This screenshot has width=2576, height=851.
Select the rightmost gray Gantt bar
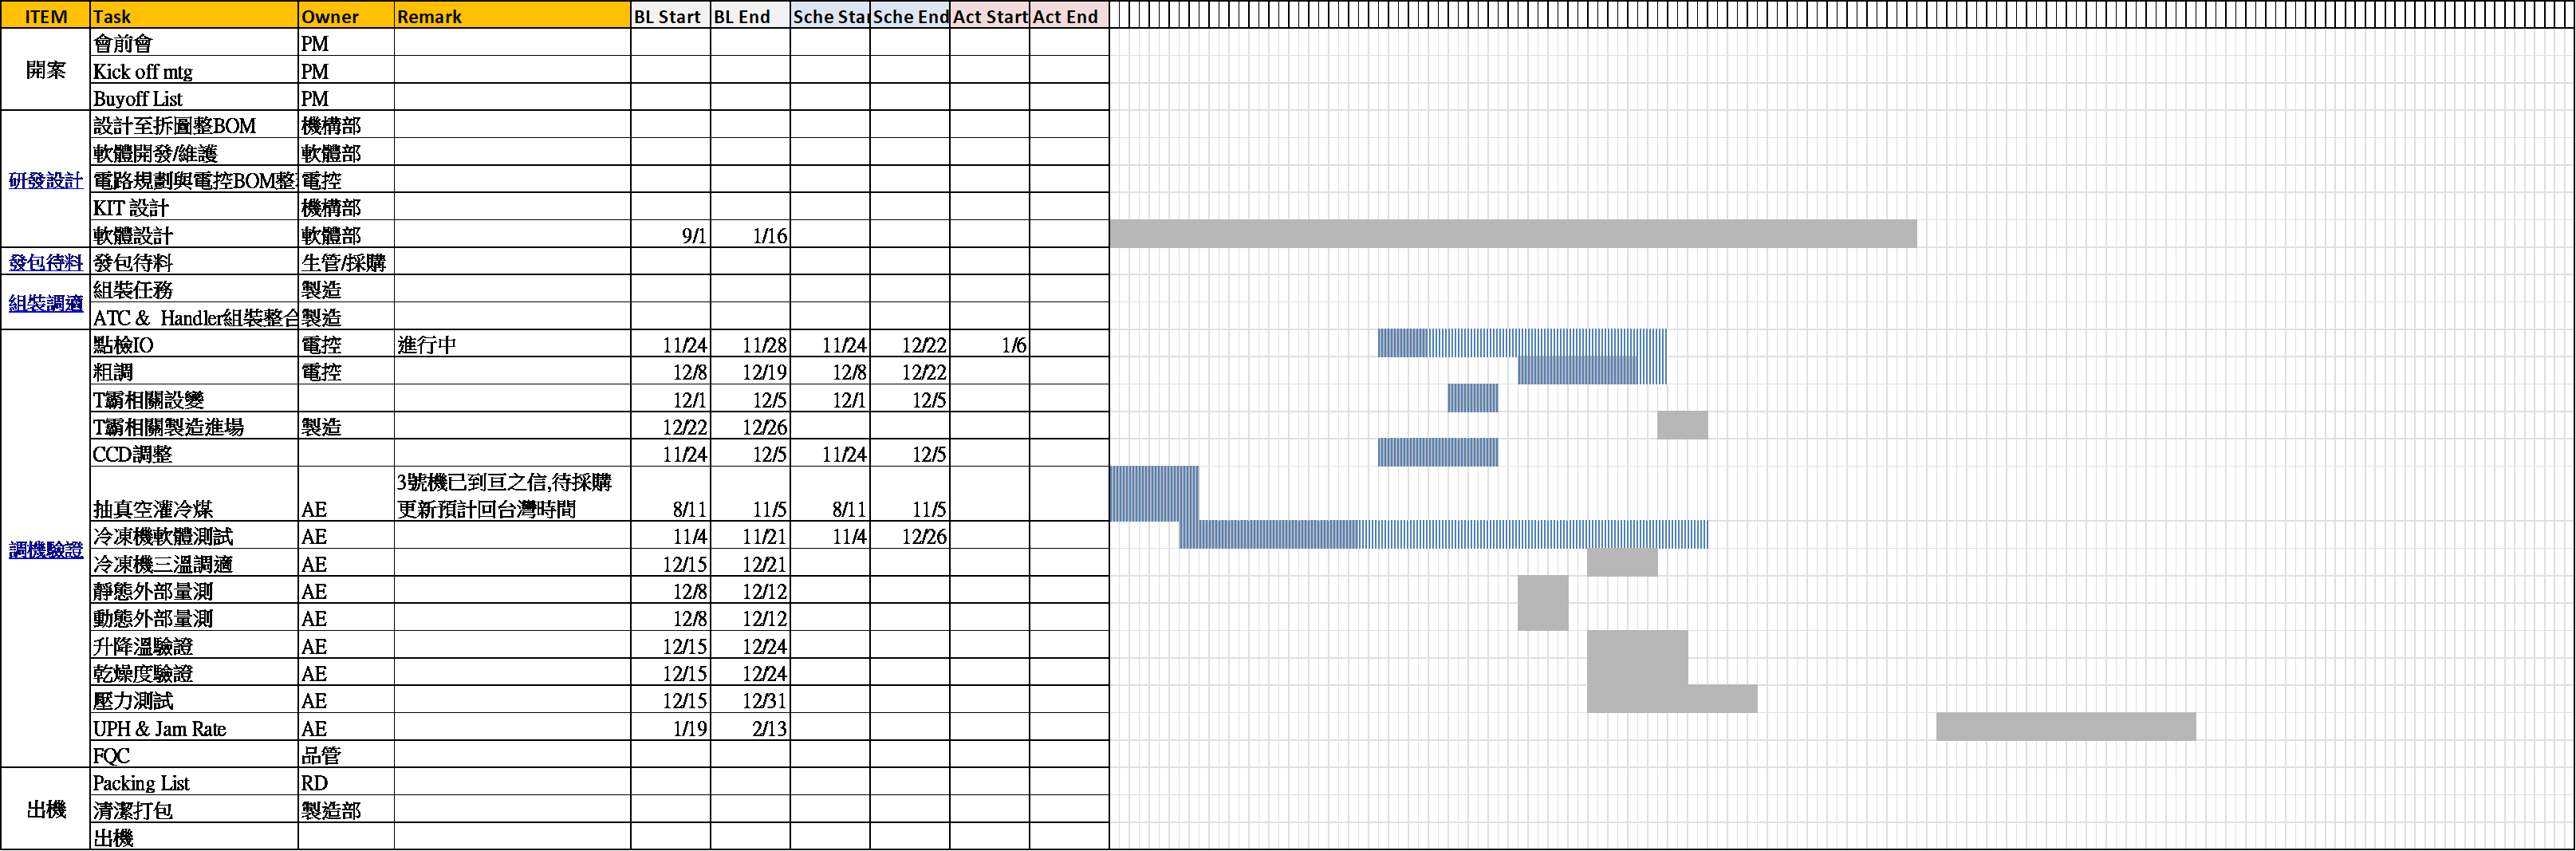(2065, 727)
